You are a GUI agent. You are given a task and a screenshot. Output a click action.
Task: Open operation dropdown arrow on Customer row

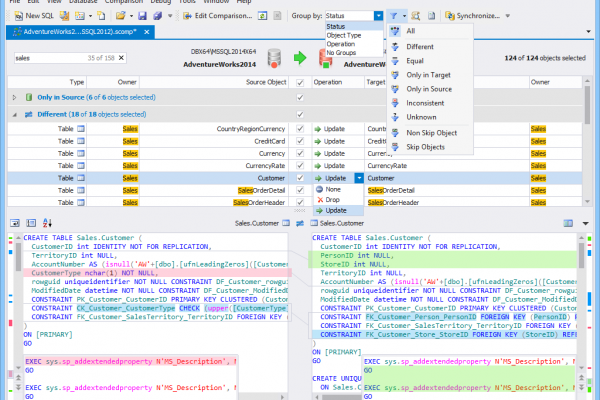coord(358,176)
